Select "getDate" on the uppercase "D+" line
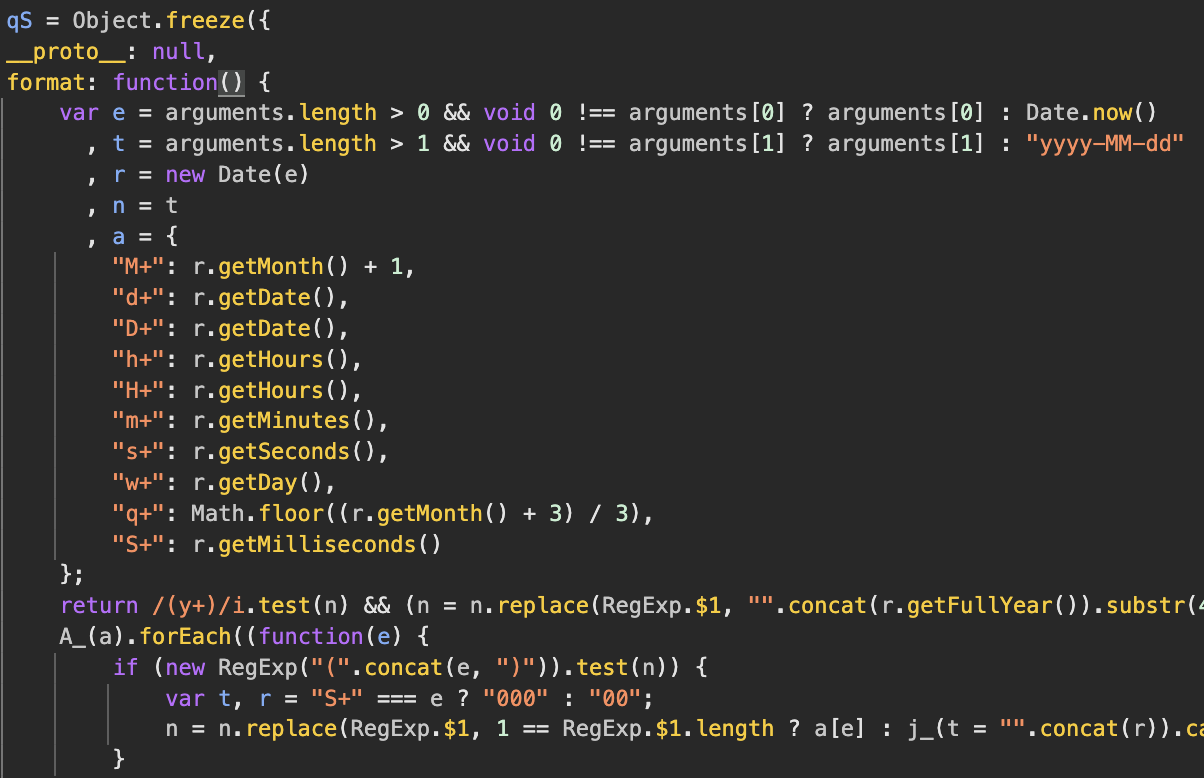The height and width of the screenshot is (778, 1204). [x=265, y=329]
